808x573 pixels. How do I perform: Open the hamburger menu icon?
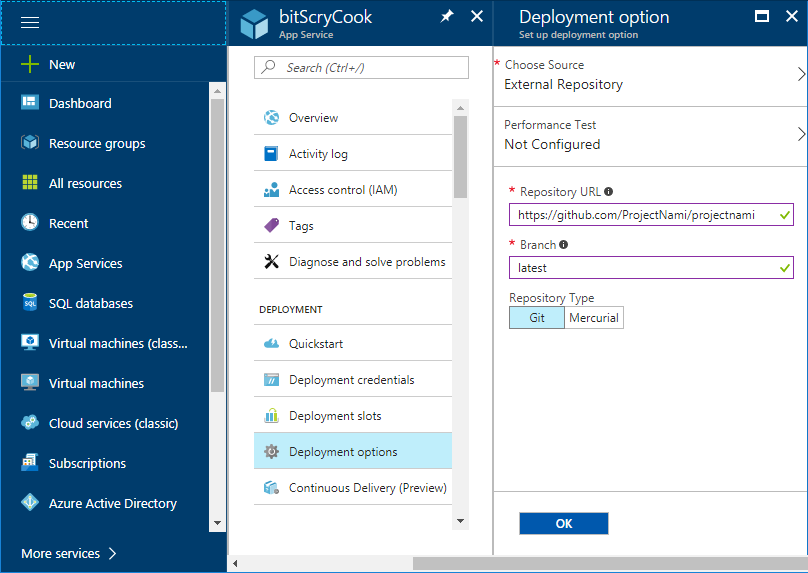[x=30, y=23]
